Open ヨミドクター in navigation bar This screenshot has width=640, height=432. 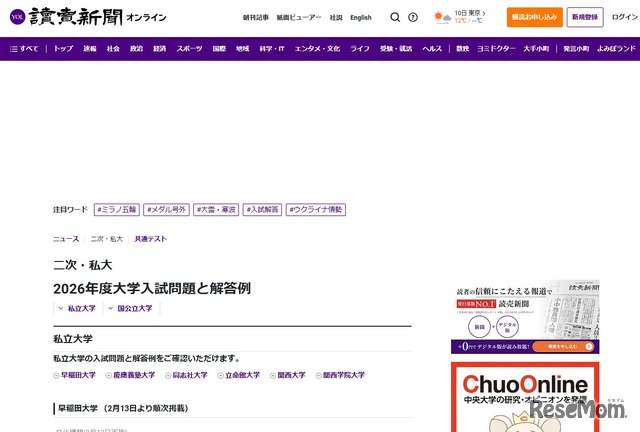click(496, 49)
